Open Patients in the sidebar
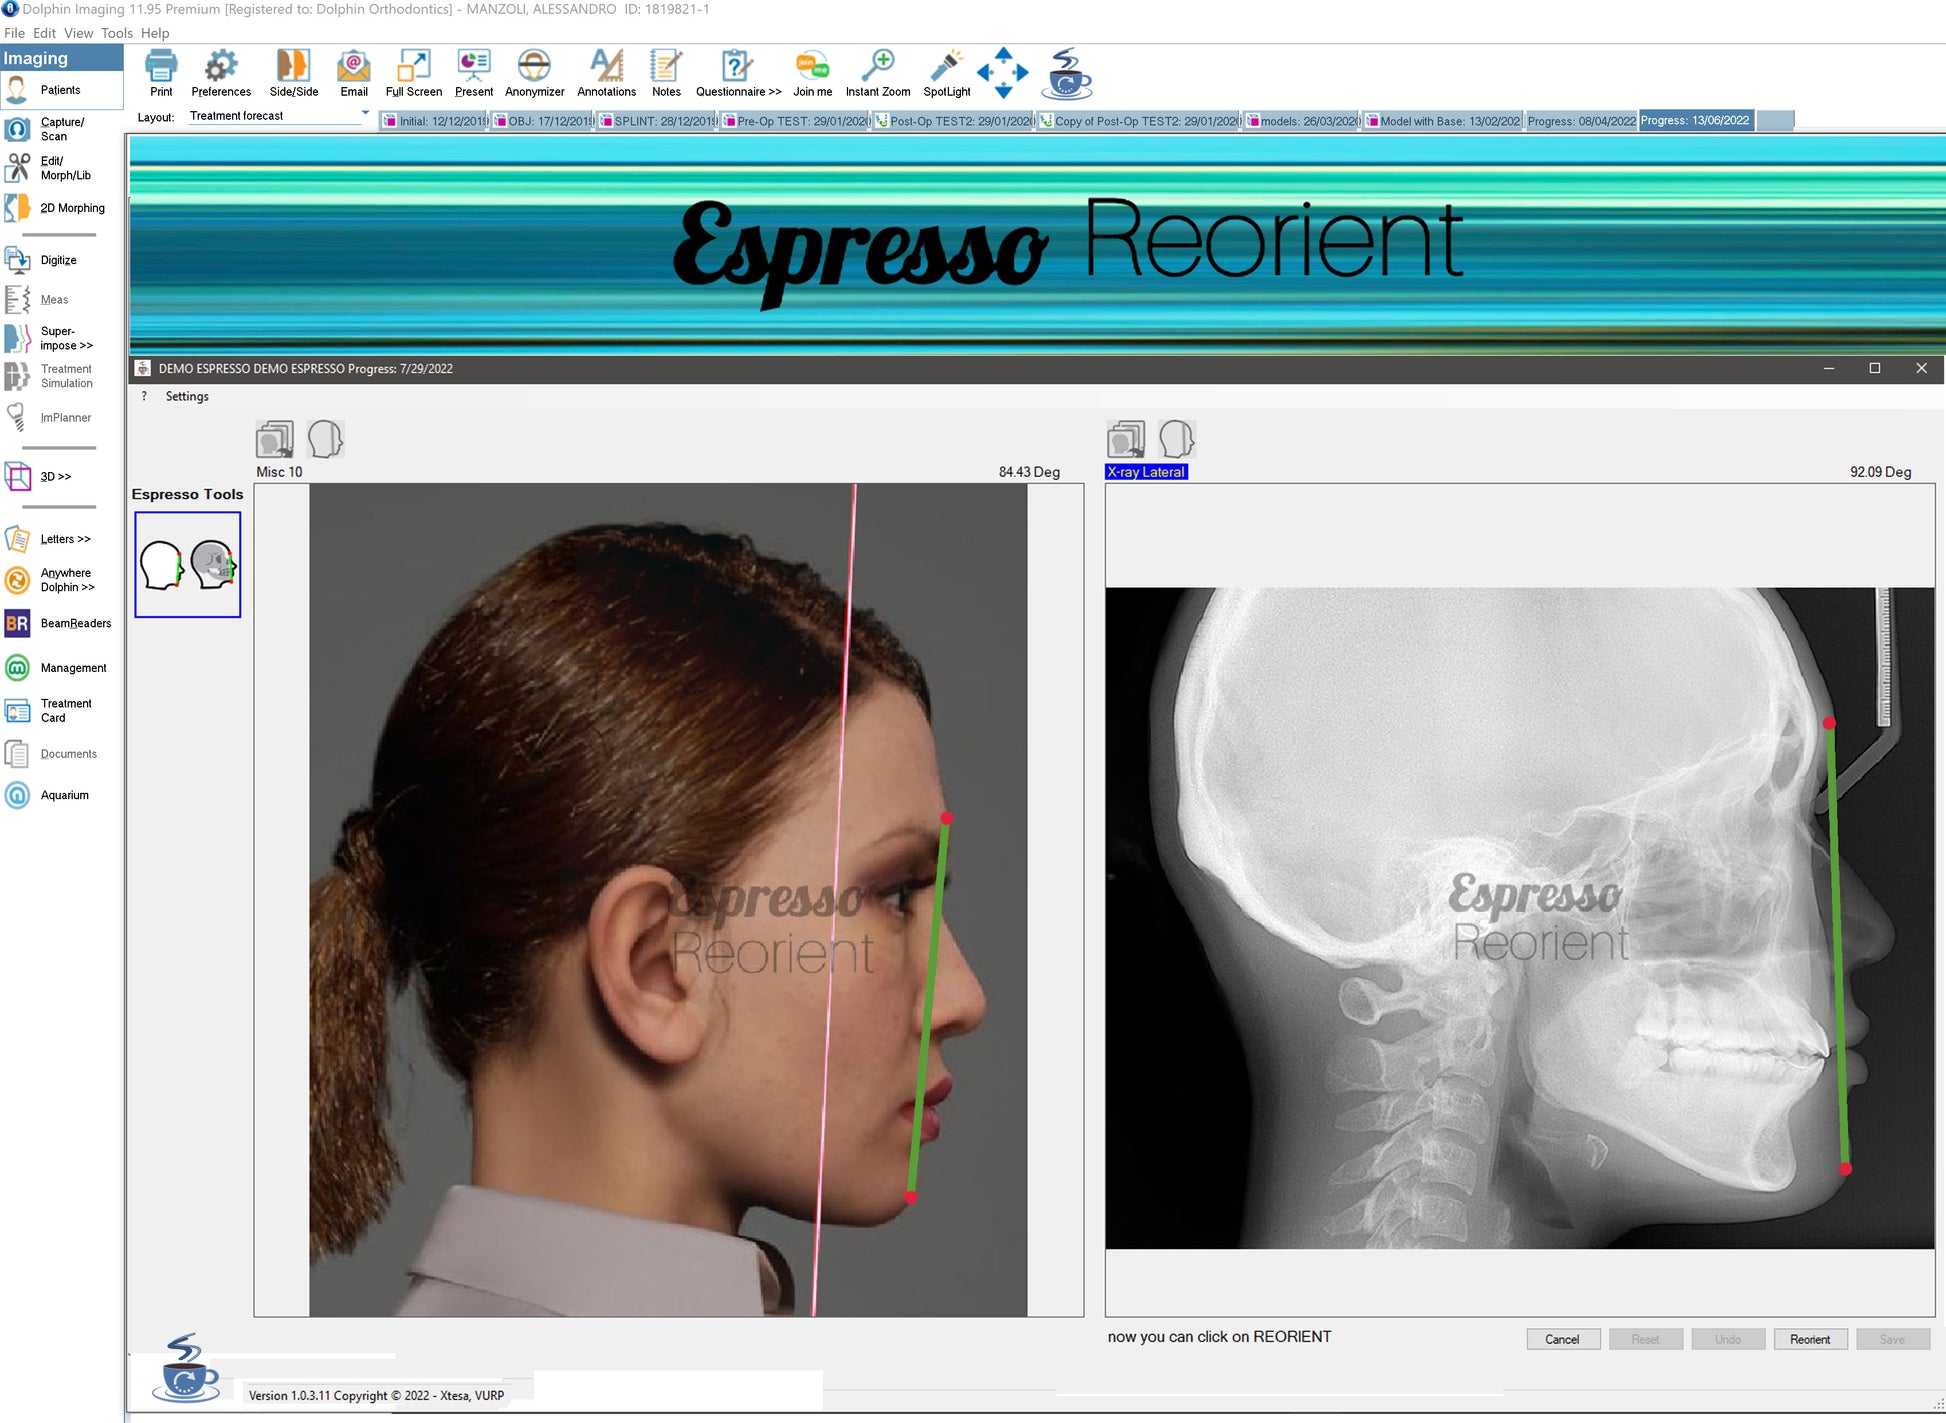1946x1423 pixels. point(61,90)
